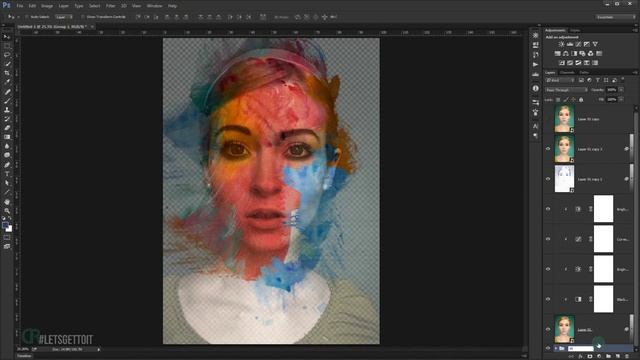Toggle the Auto-Select checkbox
640x360 pixels.
click(x=27, y=17)
